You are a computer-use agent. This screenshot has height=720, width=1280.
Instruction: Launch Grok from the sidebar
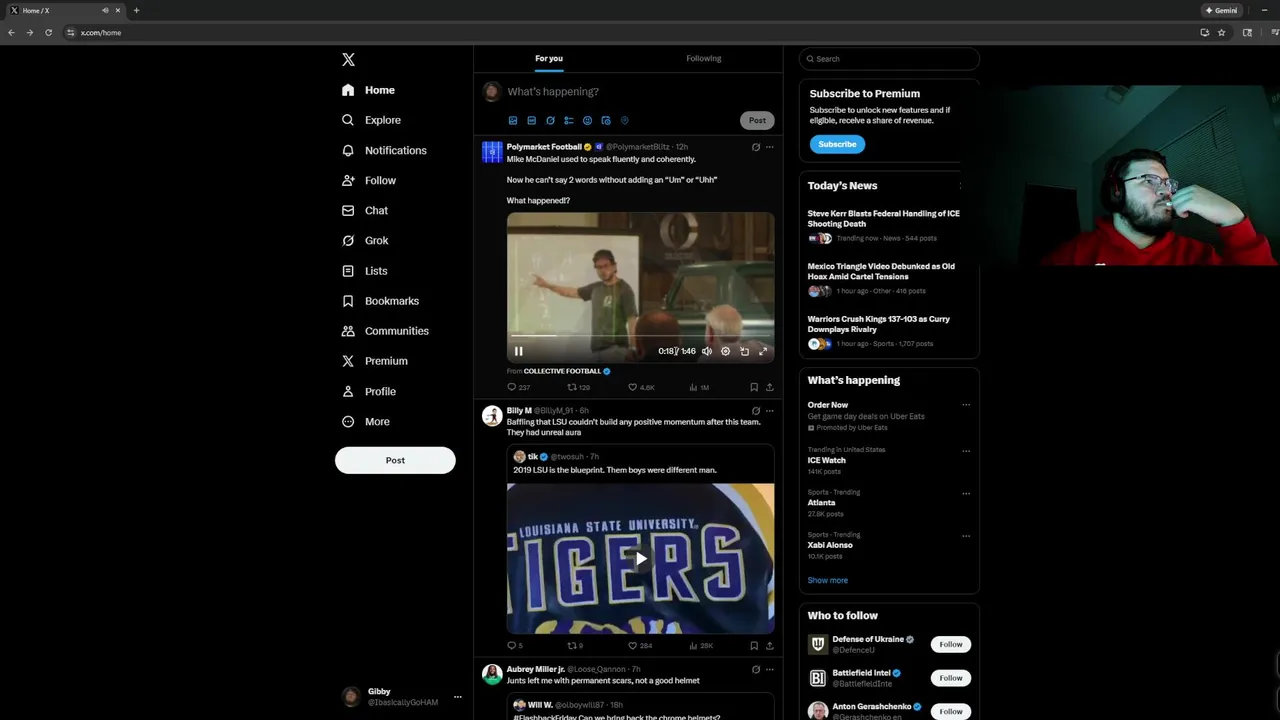365,240
